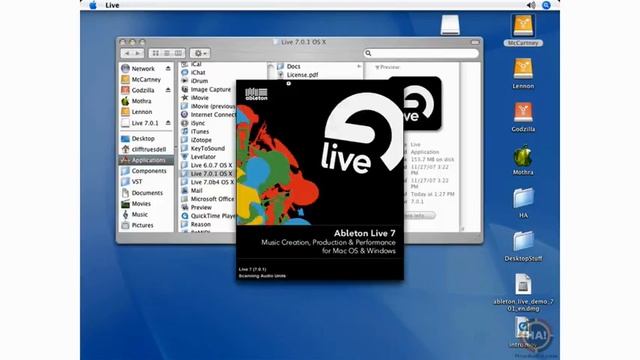Select the Lennon drive on desktop
This screenshot has height=360, width=640.
click(x=523, y=73)
